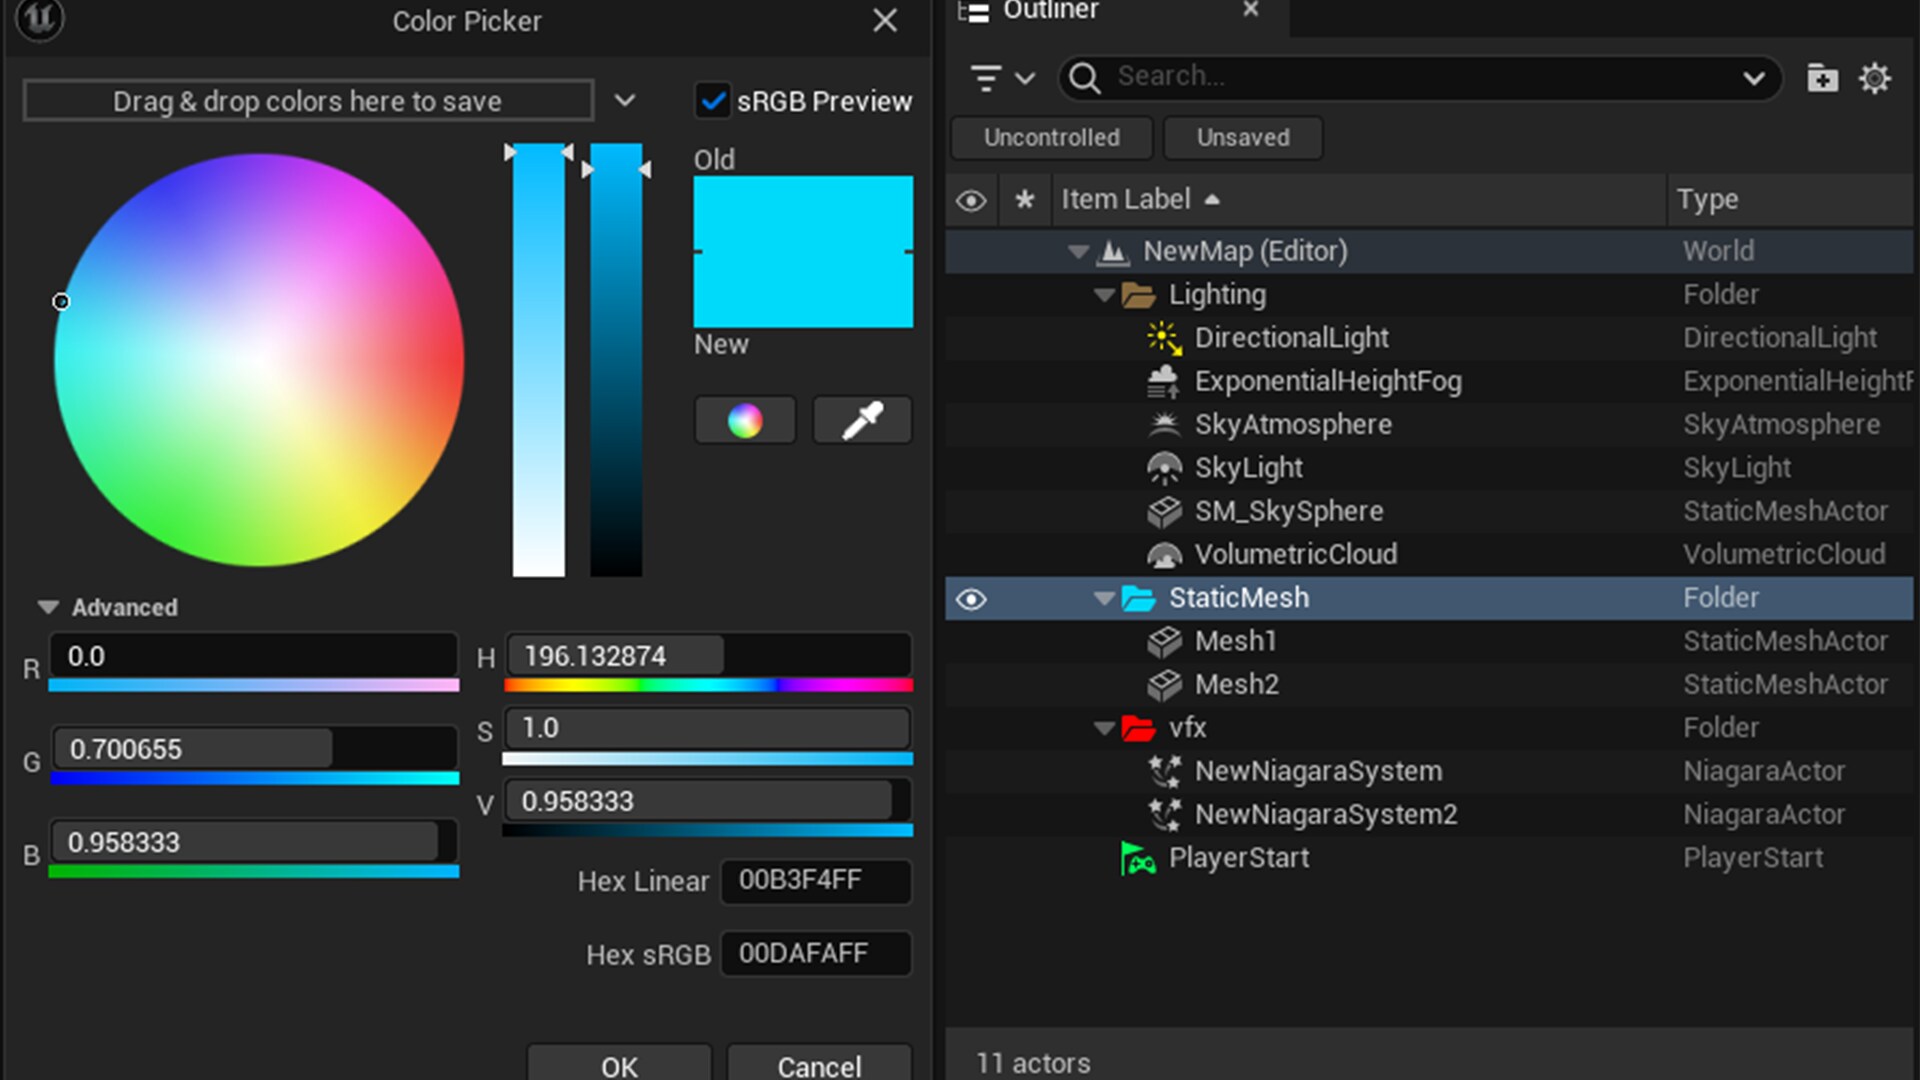Open the color wheel picker mode
Image resolution: width=1920 pixels, height=1080 pixels.
744,420
